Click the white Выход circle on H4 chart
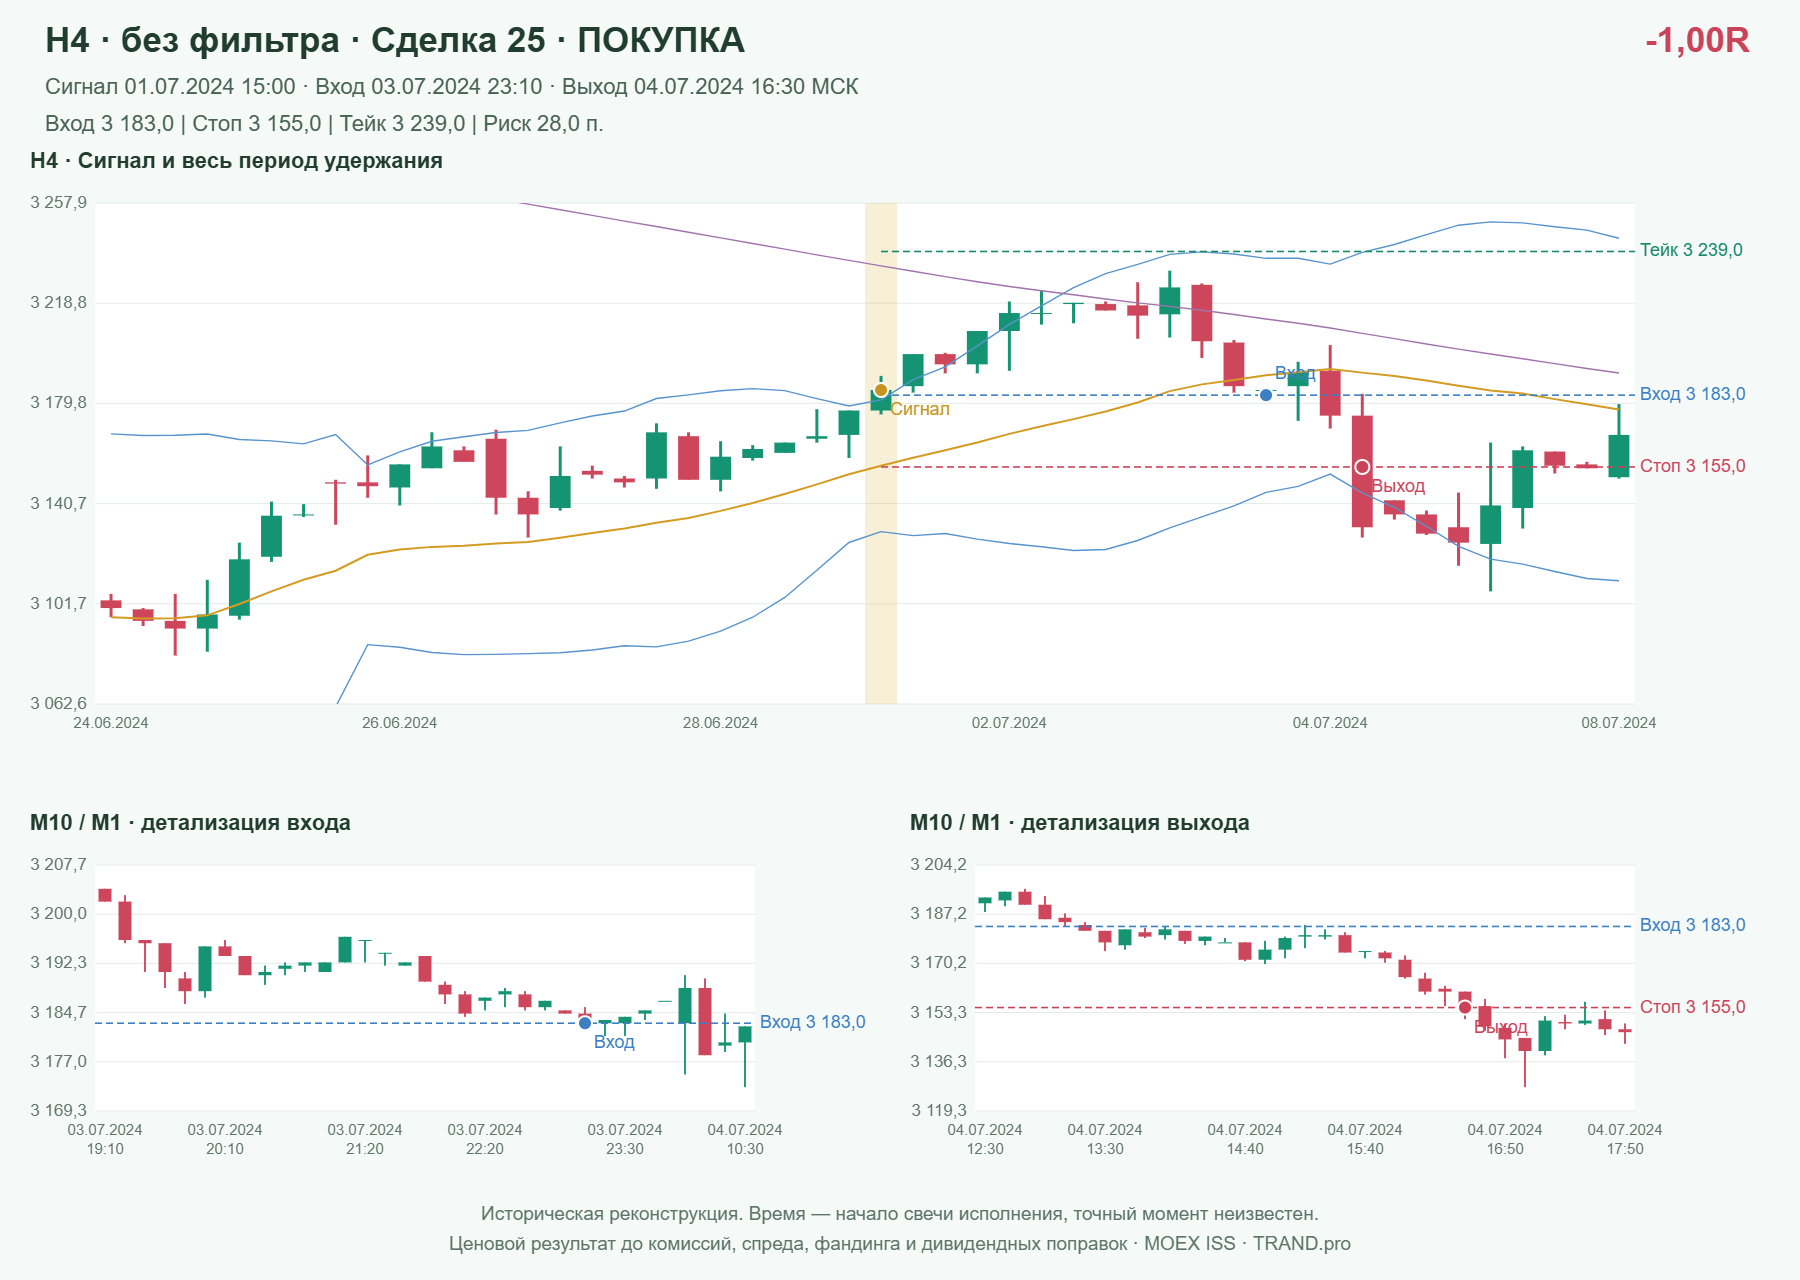 tap(1362, 467)
